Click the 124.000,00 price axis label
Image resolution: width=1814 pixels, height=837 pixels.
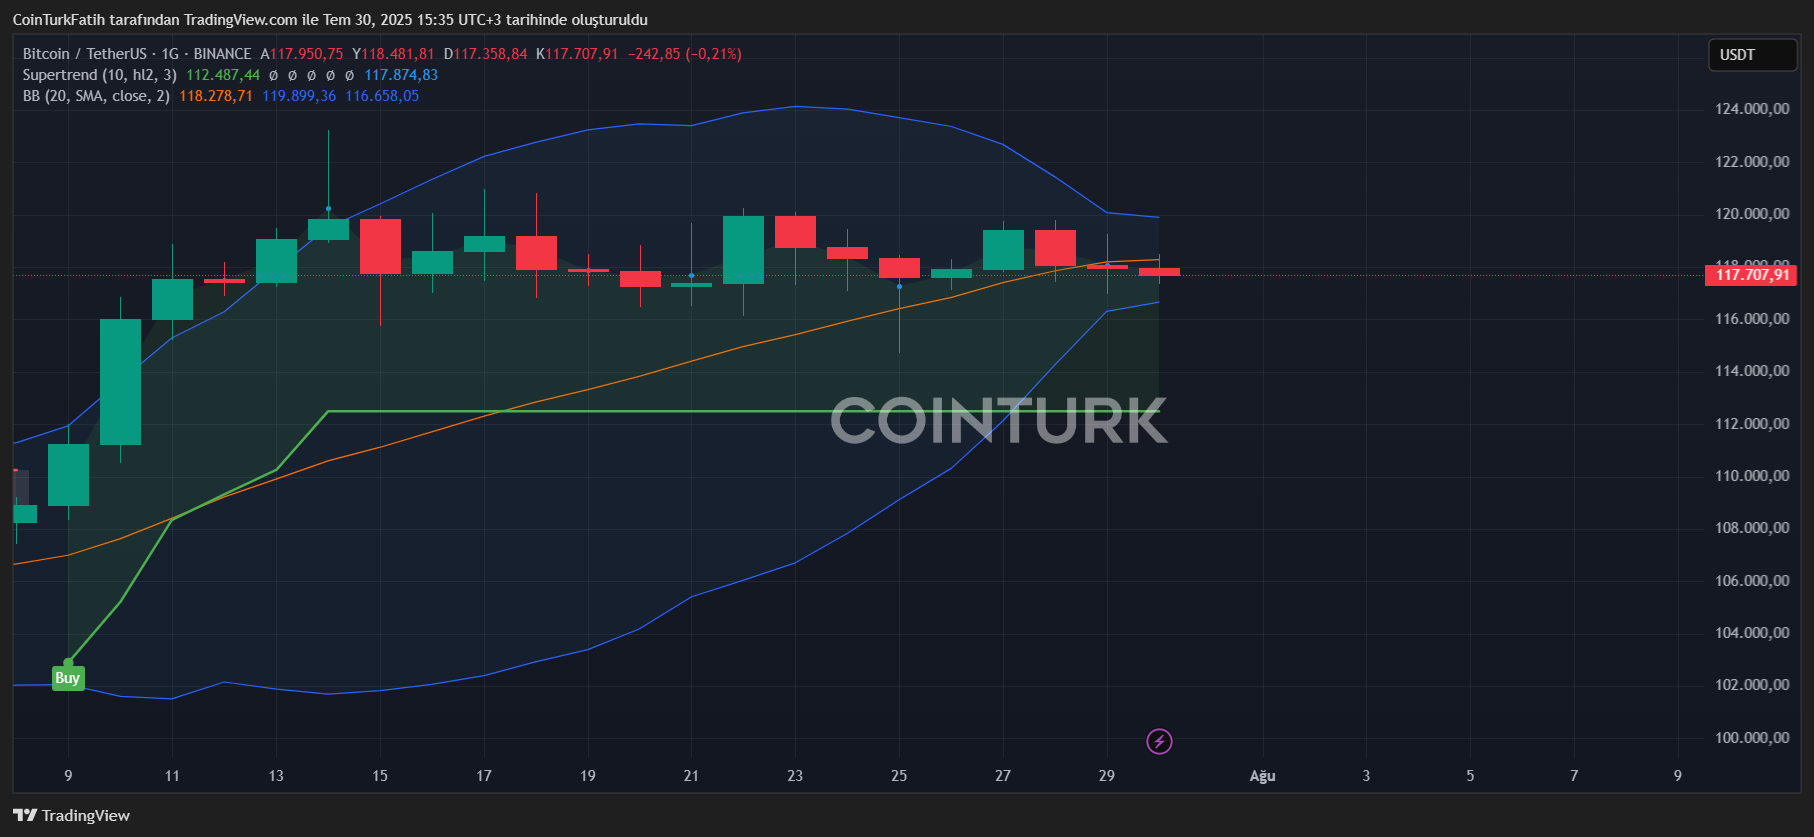coord(1752,109)
